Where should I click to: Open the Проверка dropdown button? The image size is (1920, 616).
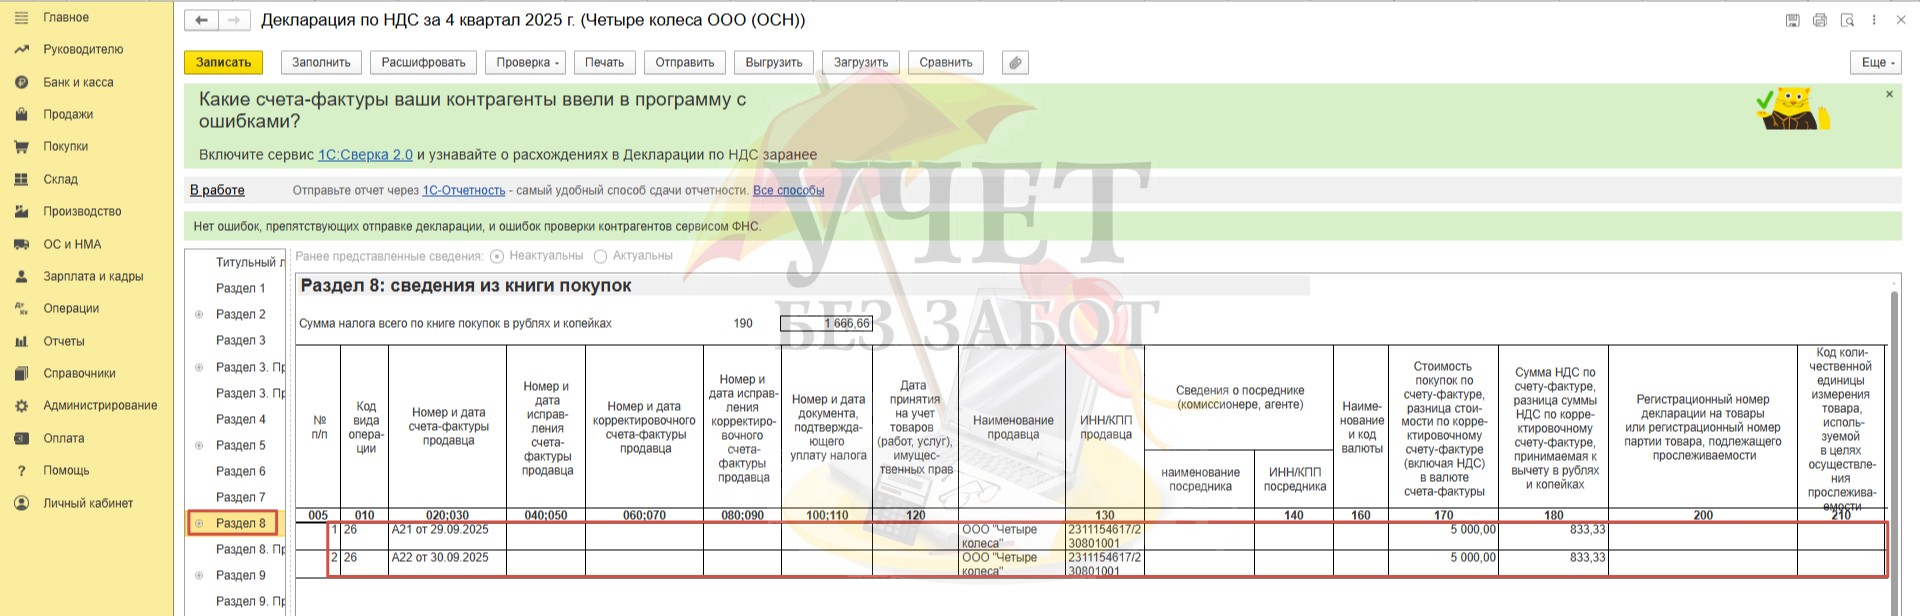(527, 63)
